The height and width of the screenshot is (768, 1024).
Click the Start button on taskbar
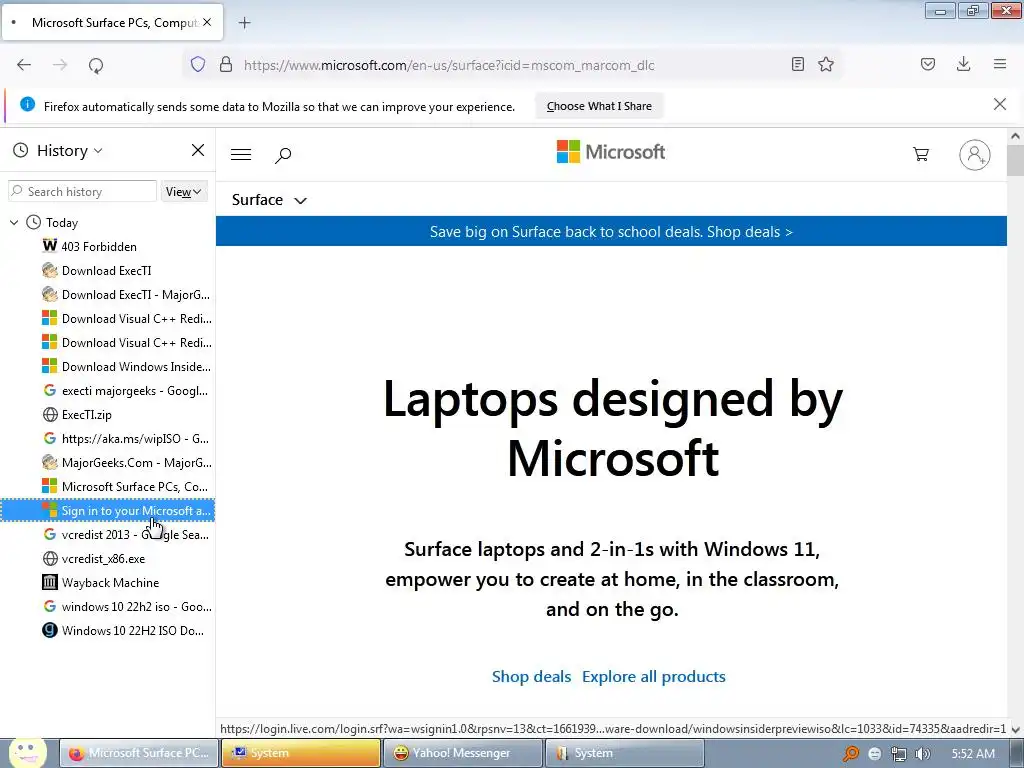click(26, 753)
